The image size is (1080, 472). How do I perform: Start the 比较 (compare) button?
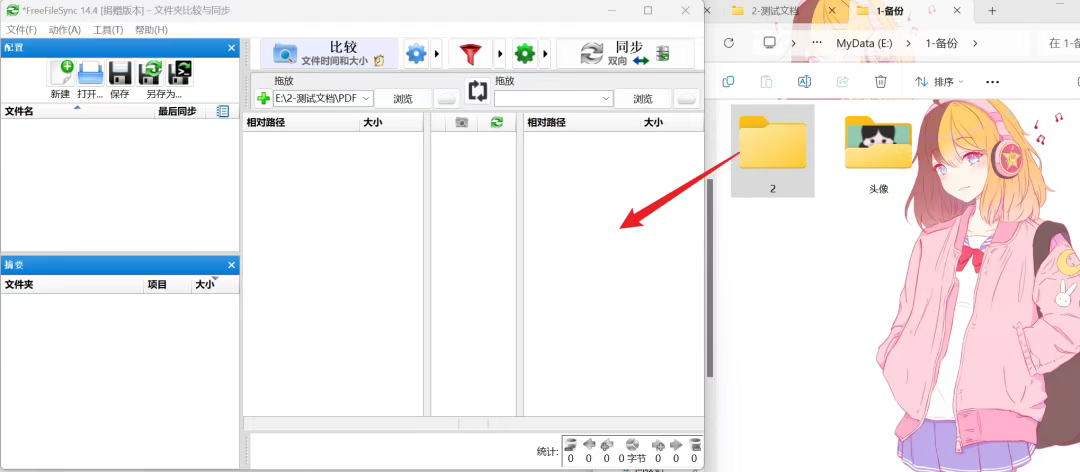pos(329,54)
